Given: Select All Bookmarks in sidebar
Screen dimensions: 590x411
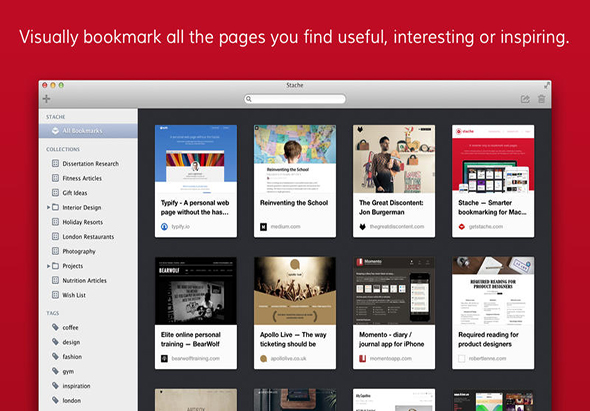Looking at the screenshot, I should [x=88, y=131].
